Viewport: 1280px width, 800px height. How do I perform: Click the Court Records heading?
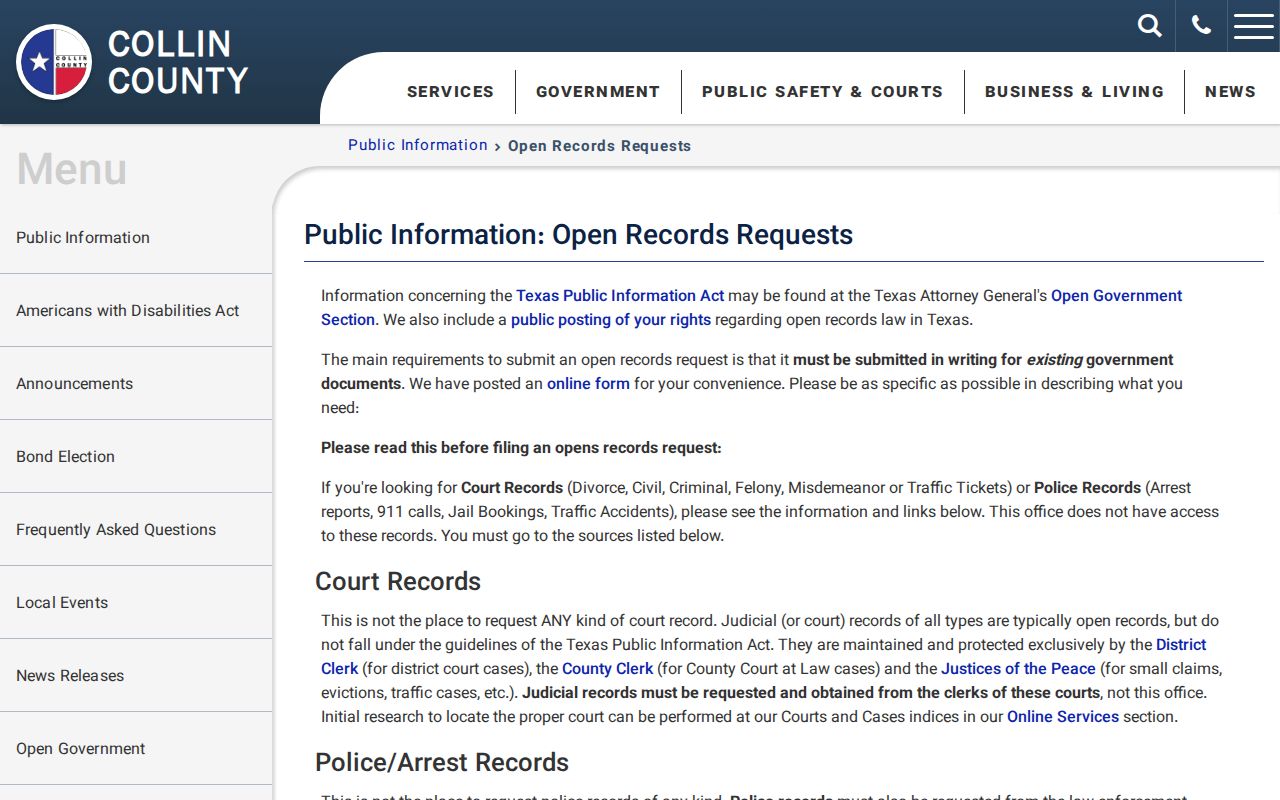[398, 581]
